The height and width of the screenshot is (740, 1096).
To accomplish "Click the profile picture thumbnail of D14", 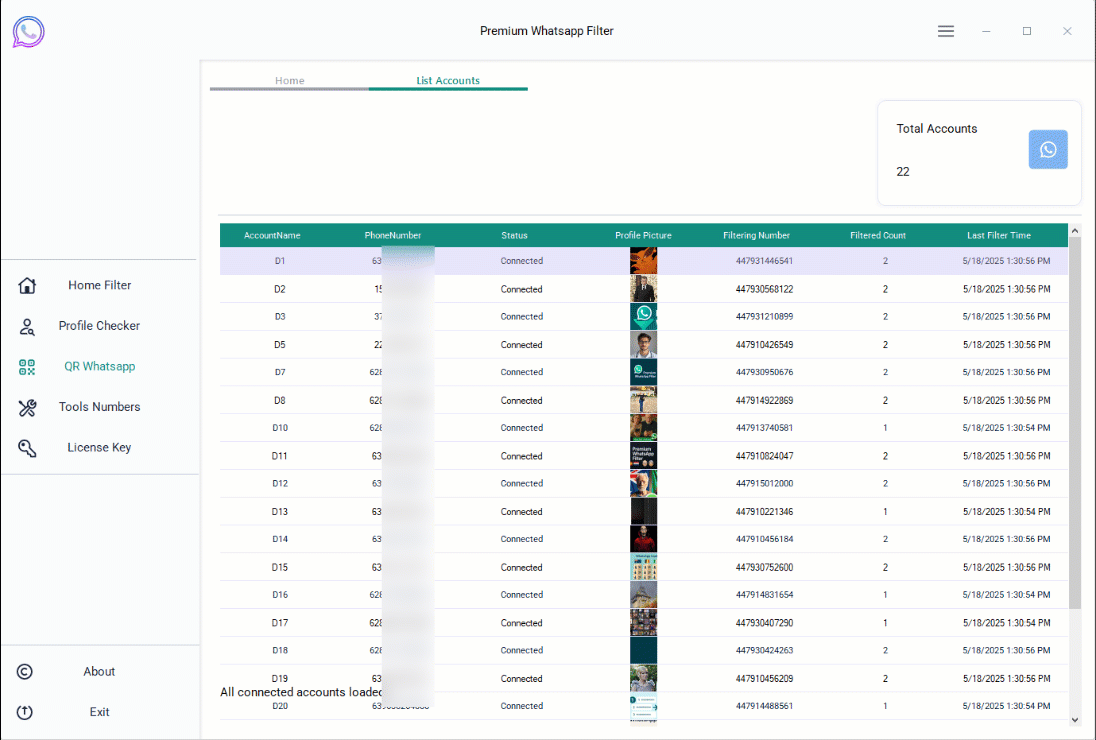I will [643, 539].
